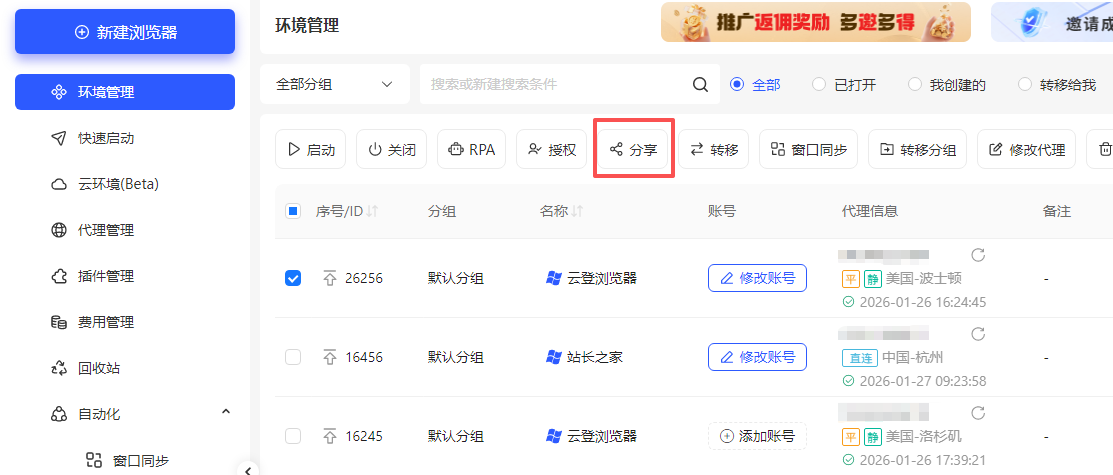Check the row 16245 checkbox

click(x=292, y=436)
